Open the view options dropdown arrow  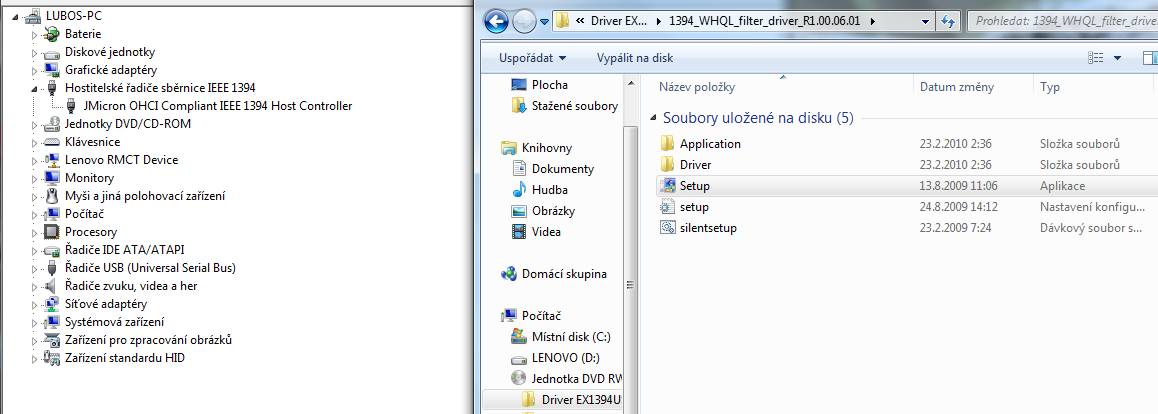pos(1117,58)
